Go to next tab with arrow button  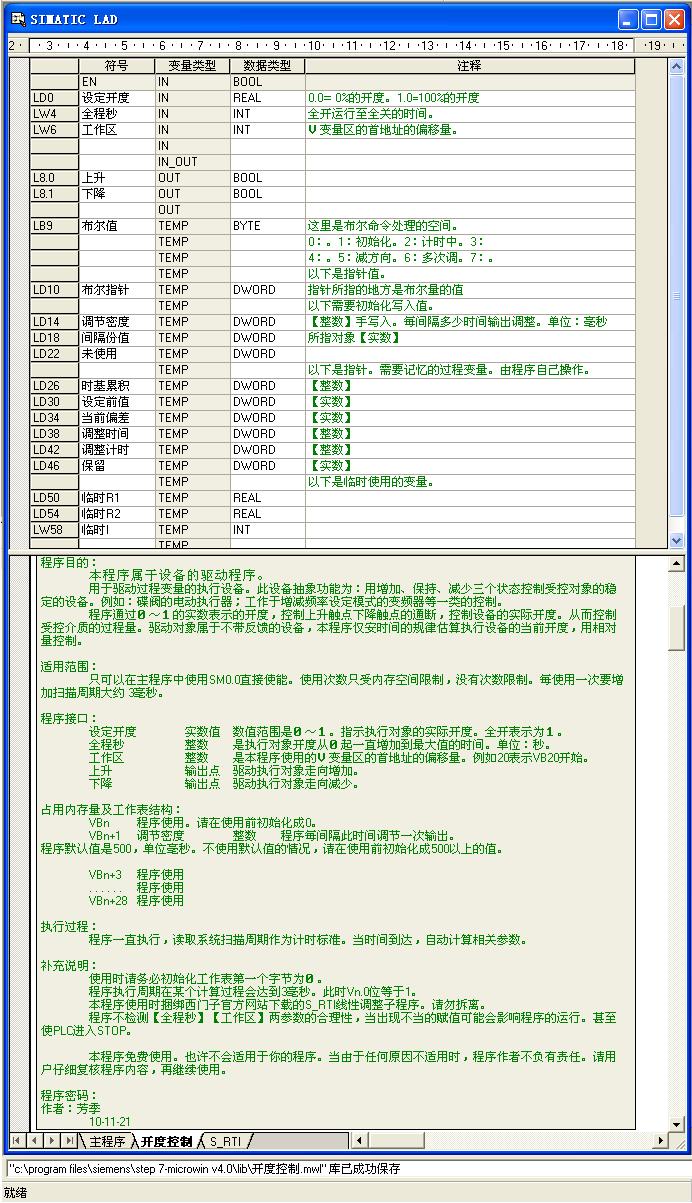pyautogui.click(x=51, y=1140)
